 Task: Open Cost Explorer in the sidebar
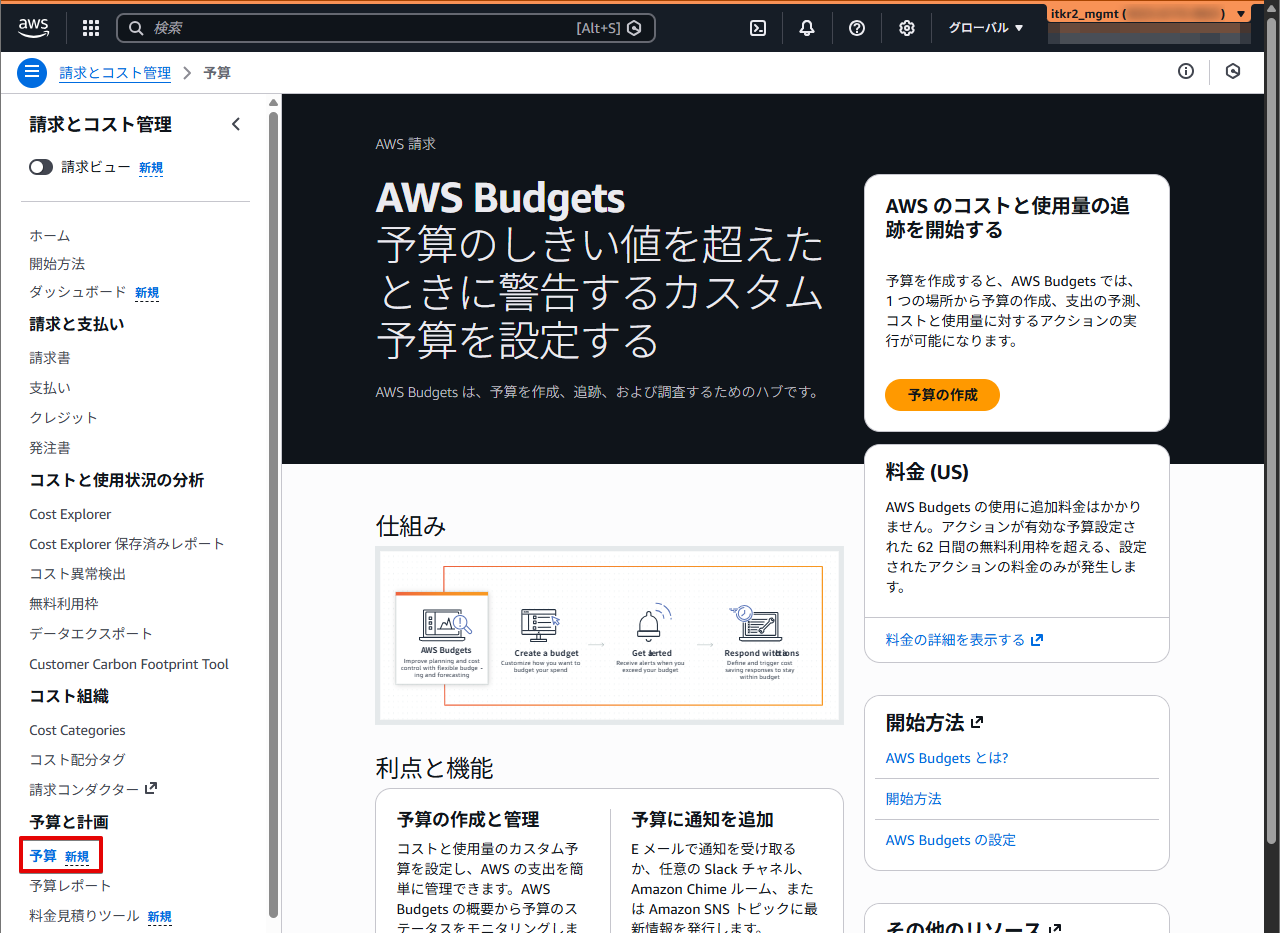tap(70, 514)
